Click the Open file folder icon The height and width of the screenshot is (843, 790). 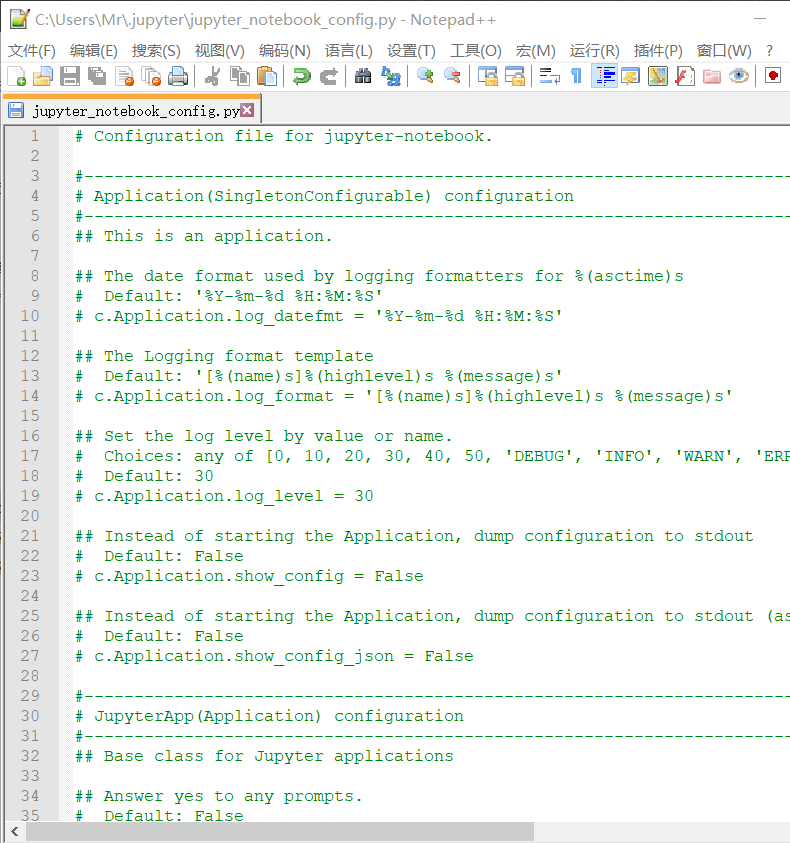point(43,76)
